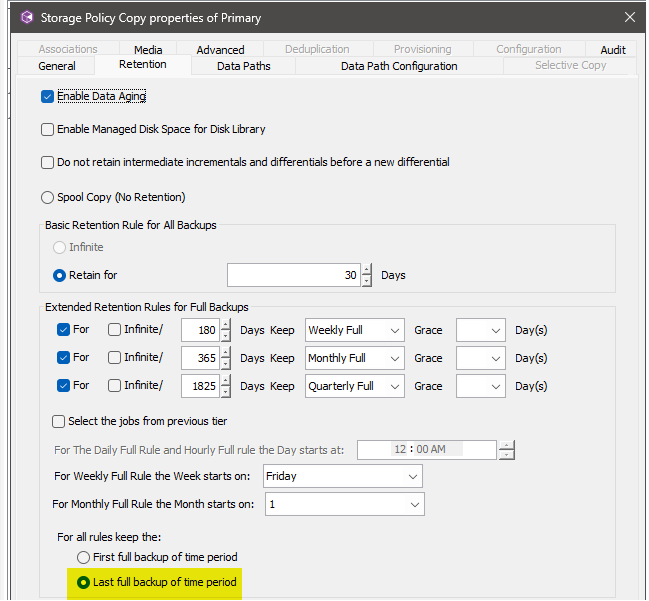This screenshot has width=649, height=601.
Task: Tick Infinite checkbox for the 365 days rule
Action: point(115,358)
